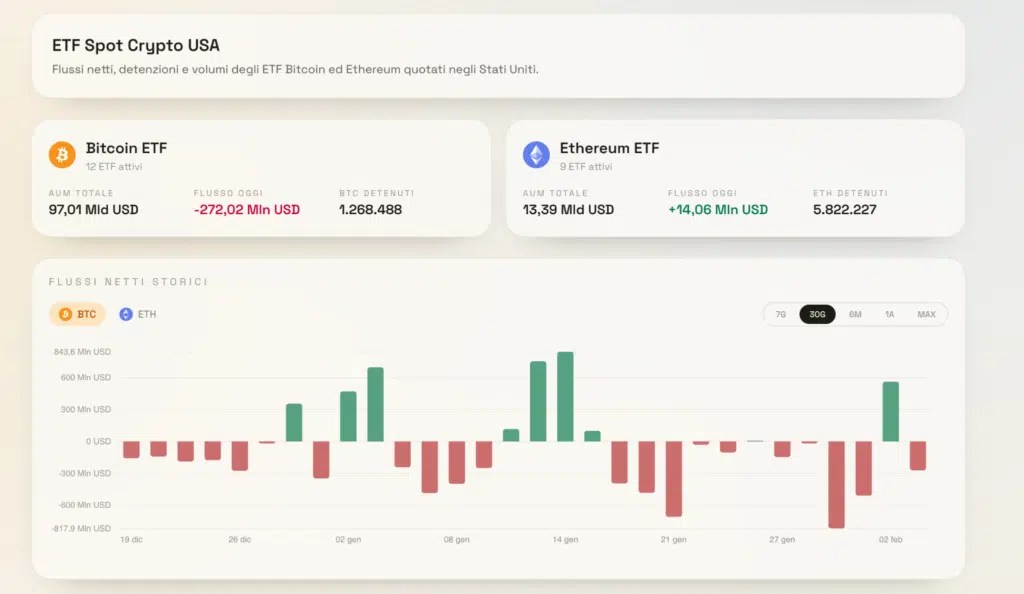Click the BTC detenuti 1.268.488 figure
This screenshot has width=1024, height=594.
click(x=370, y=210)
